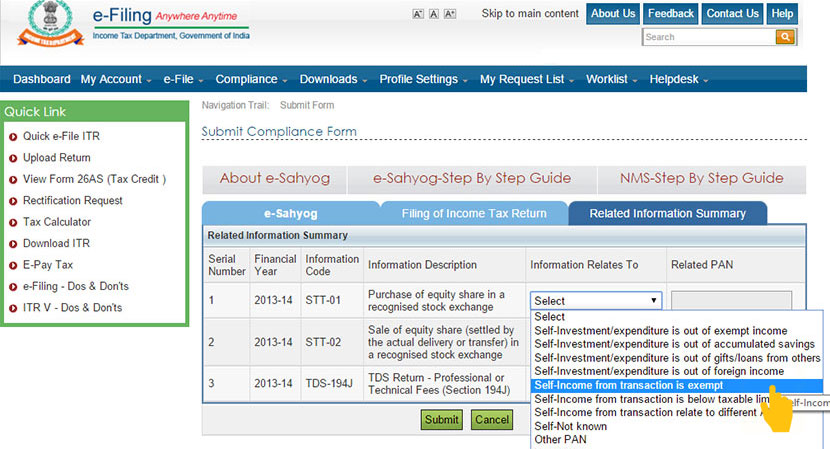
Task: Expand the e-File menu
Action: [183, 79]
